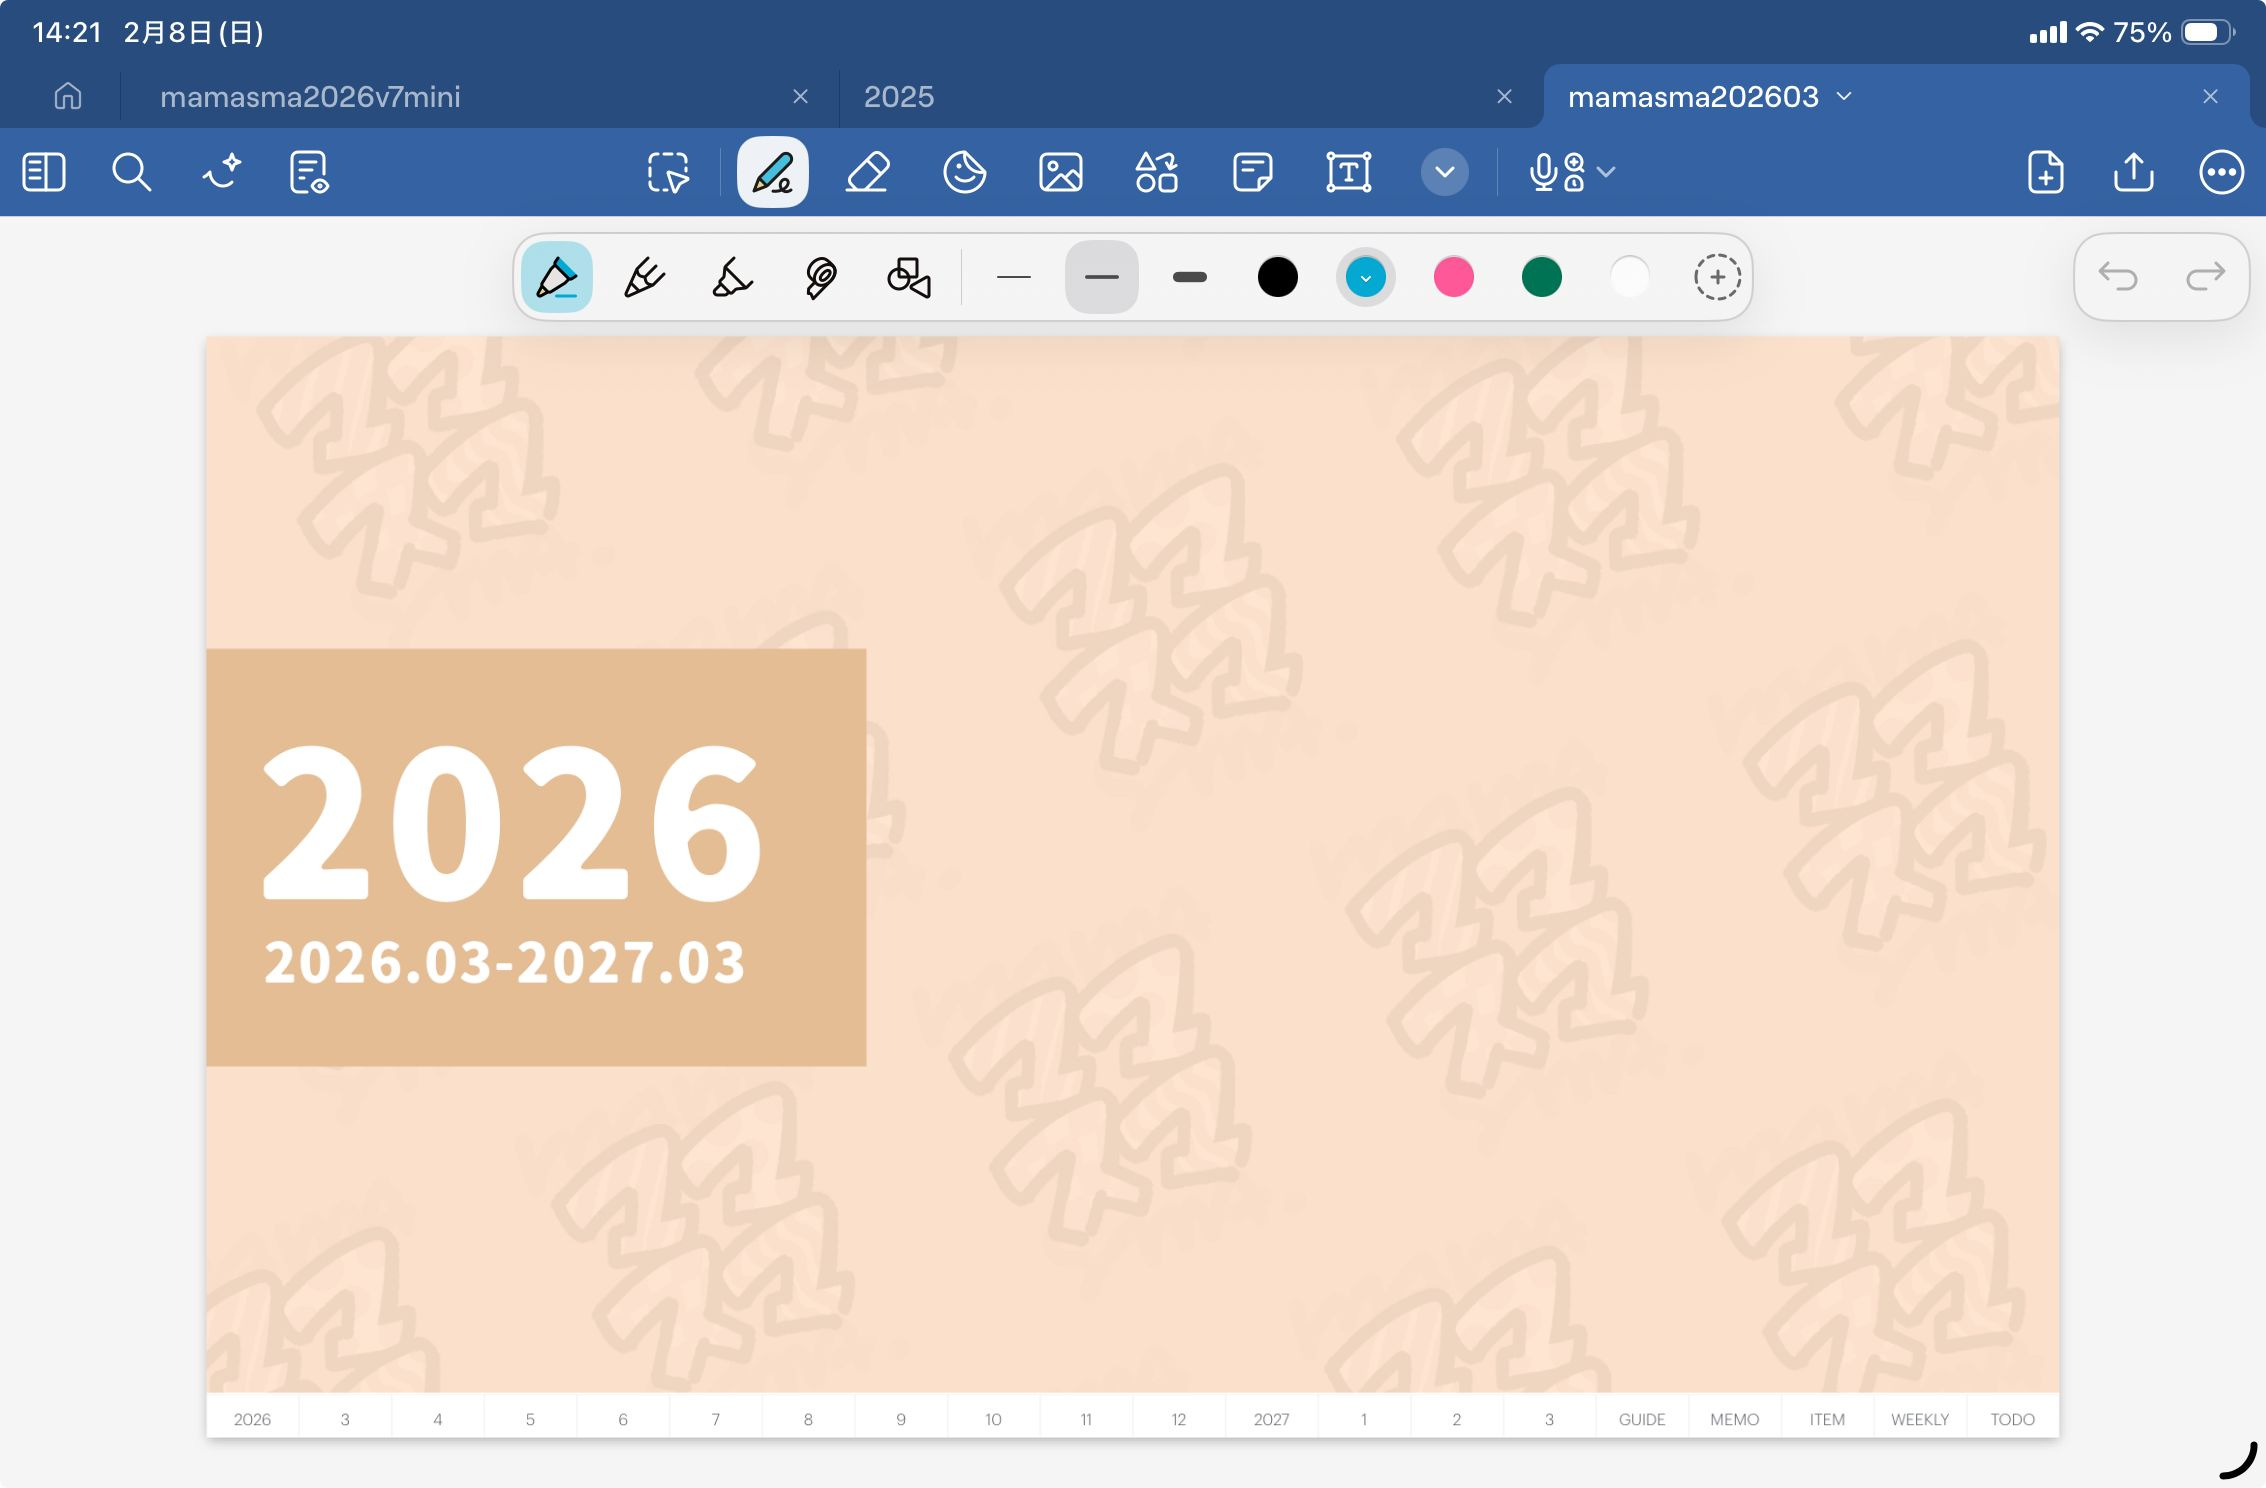Open the sticky note tool
The height and width of the screenshot is (1488, 2266).
tap(1252, 172)
